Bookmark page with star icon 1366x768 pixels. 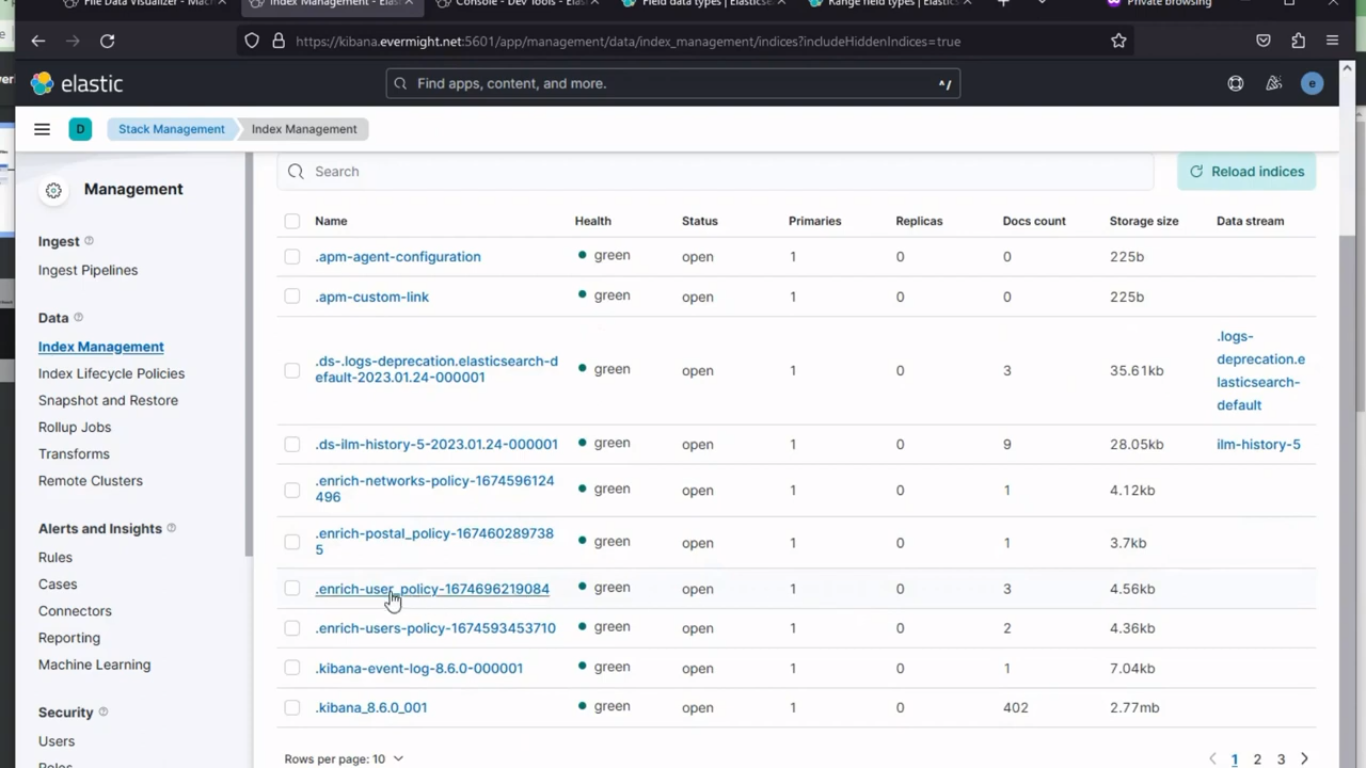(1118, 41)
